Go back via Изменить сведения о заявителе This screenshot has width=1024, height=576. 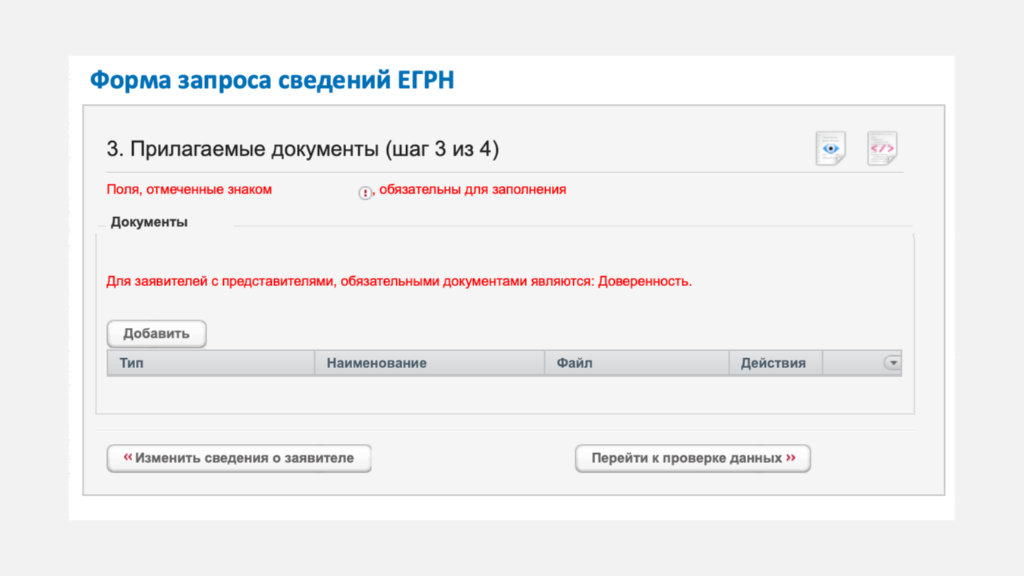[x=239, y=458]
